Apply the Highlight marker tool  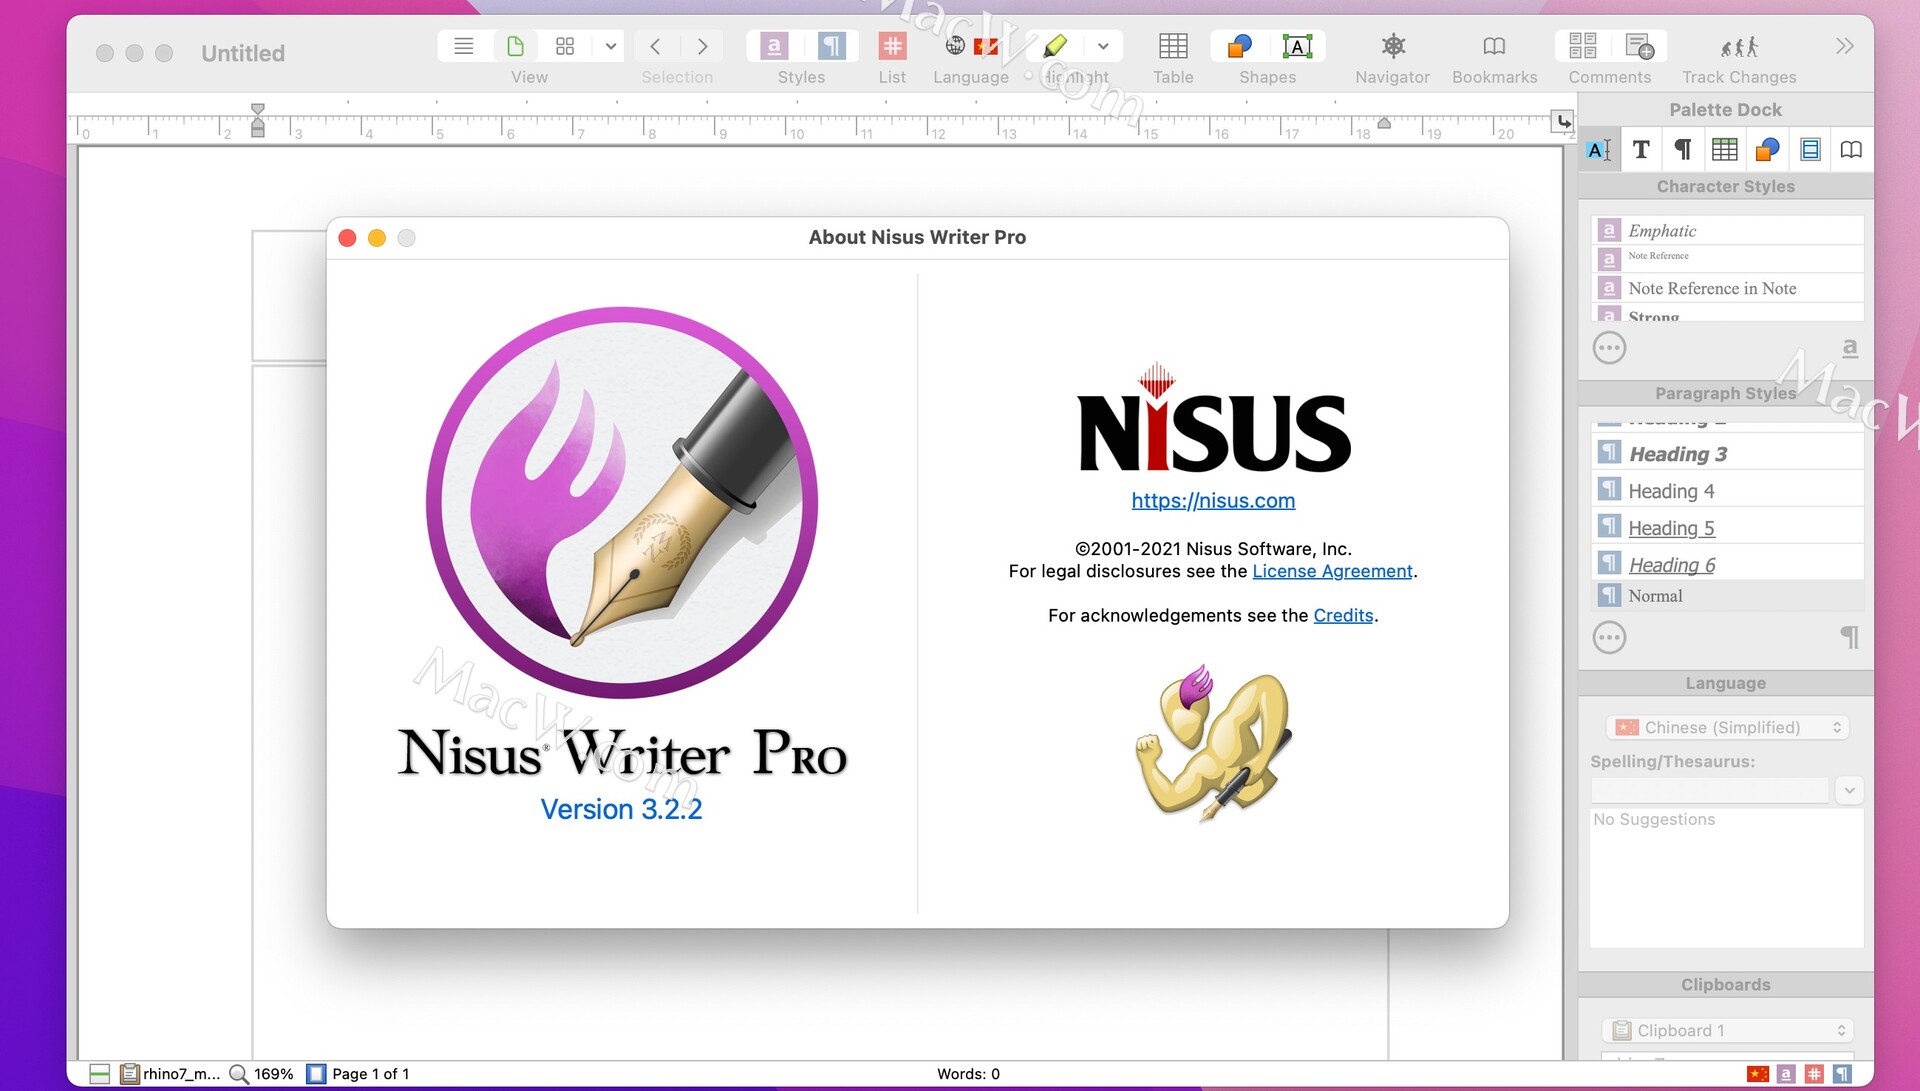(x=1056, y=46)
